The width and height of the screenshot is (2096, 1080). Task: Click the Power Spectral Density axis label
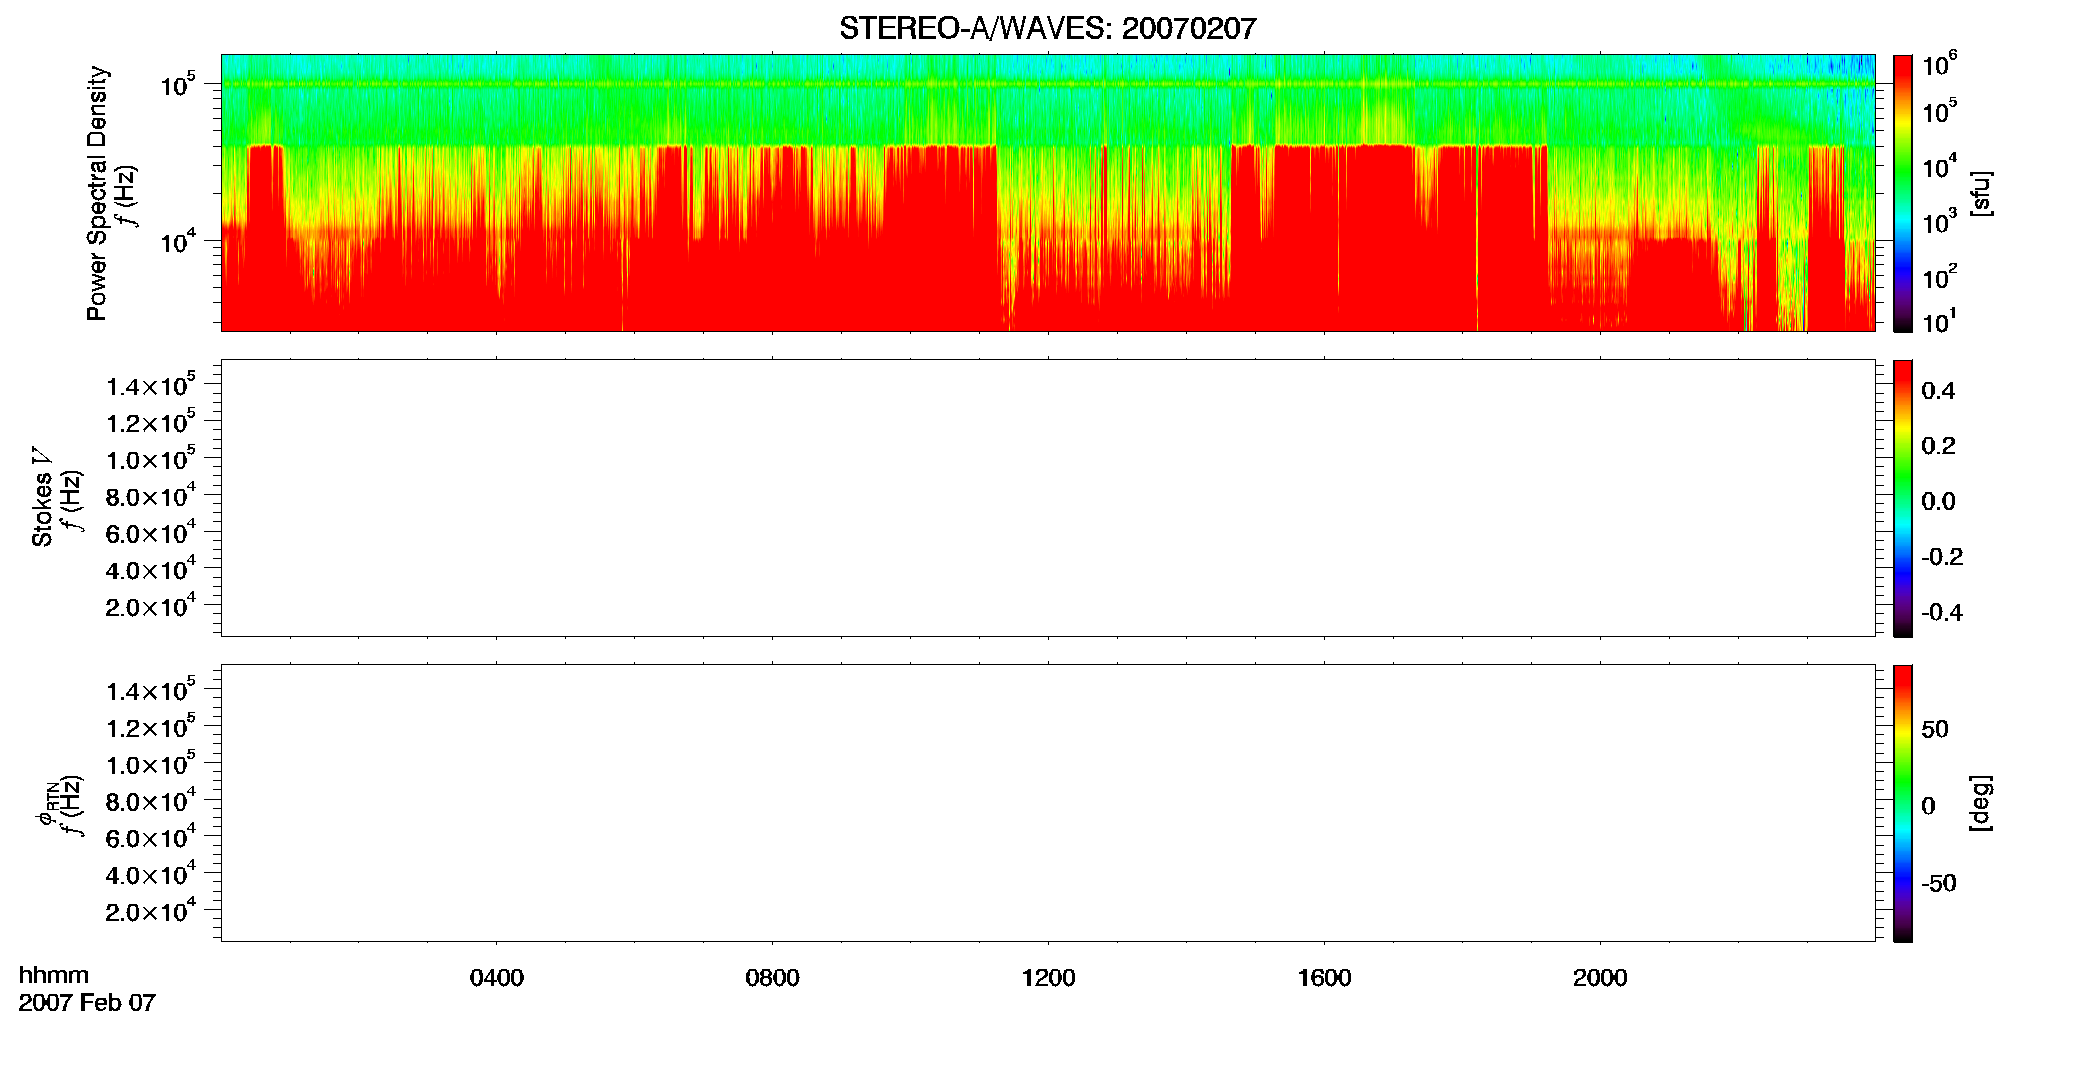coord(97,193)
